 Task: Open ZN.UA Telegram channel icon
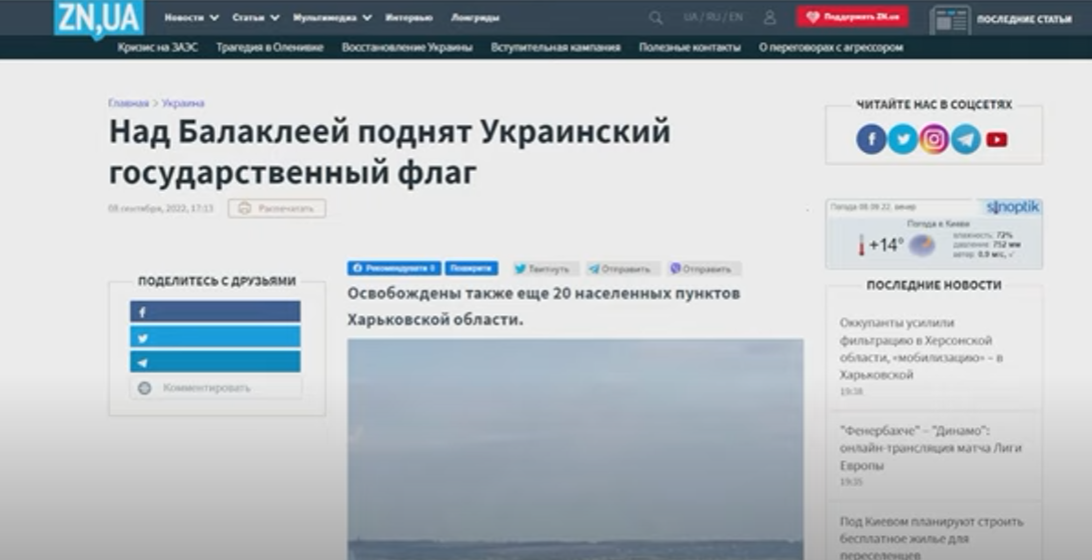(x=965, y=139)
